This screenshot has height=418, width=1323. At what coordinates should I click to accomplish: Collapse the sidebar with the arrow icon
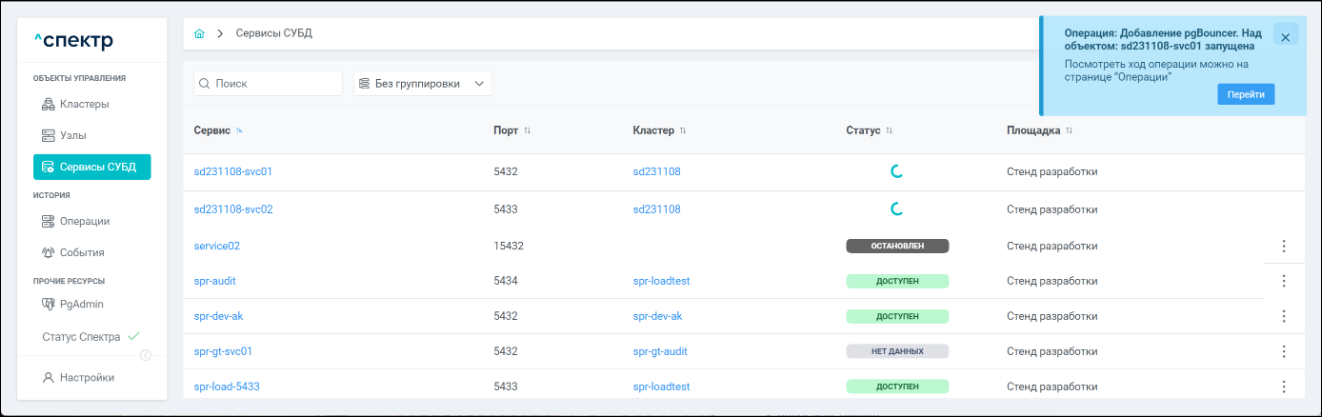[146, 355]
